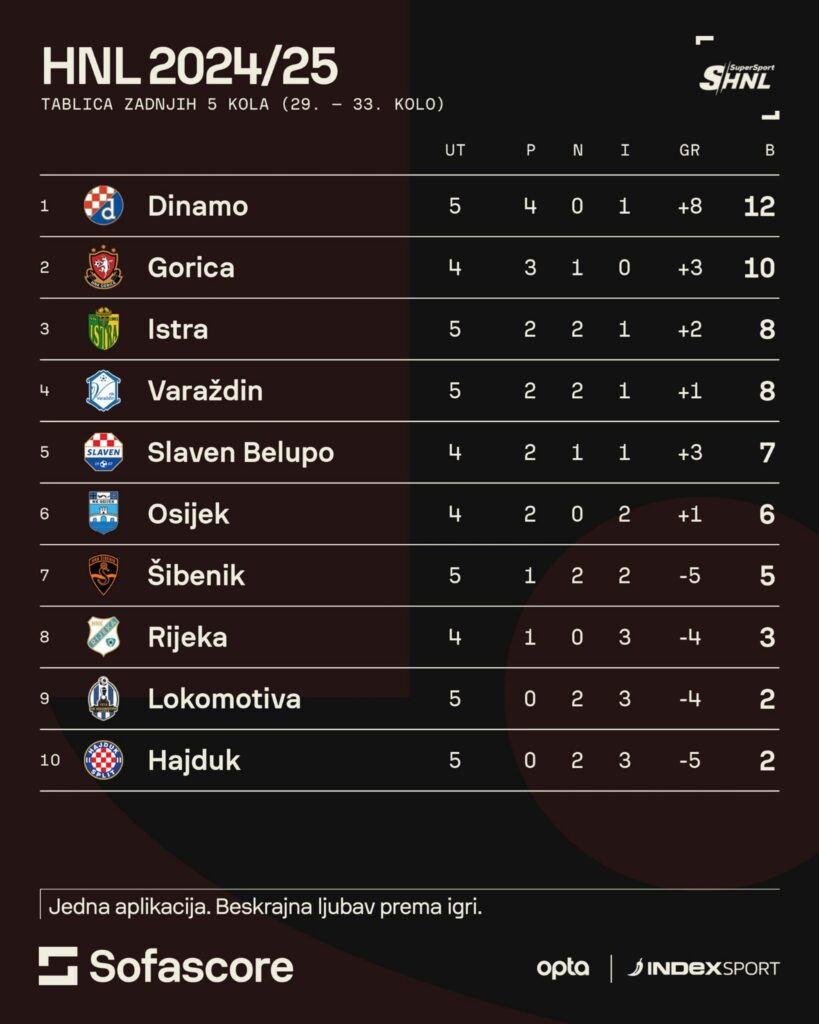Screen dimensions: 819x1024
Task: Select Dinamo's 12 points value
Action: (x=759, y=206)
